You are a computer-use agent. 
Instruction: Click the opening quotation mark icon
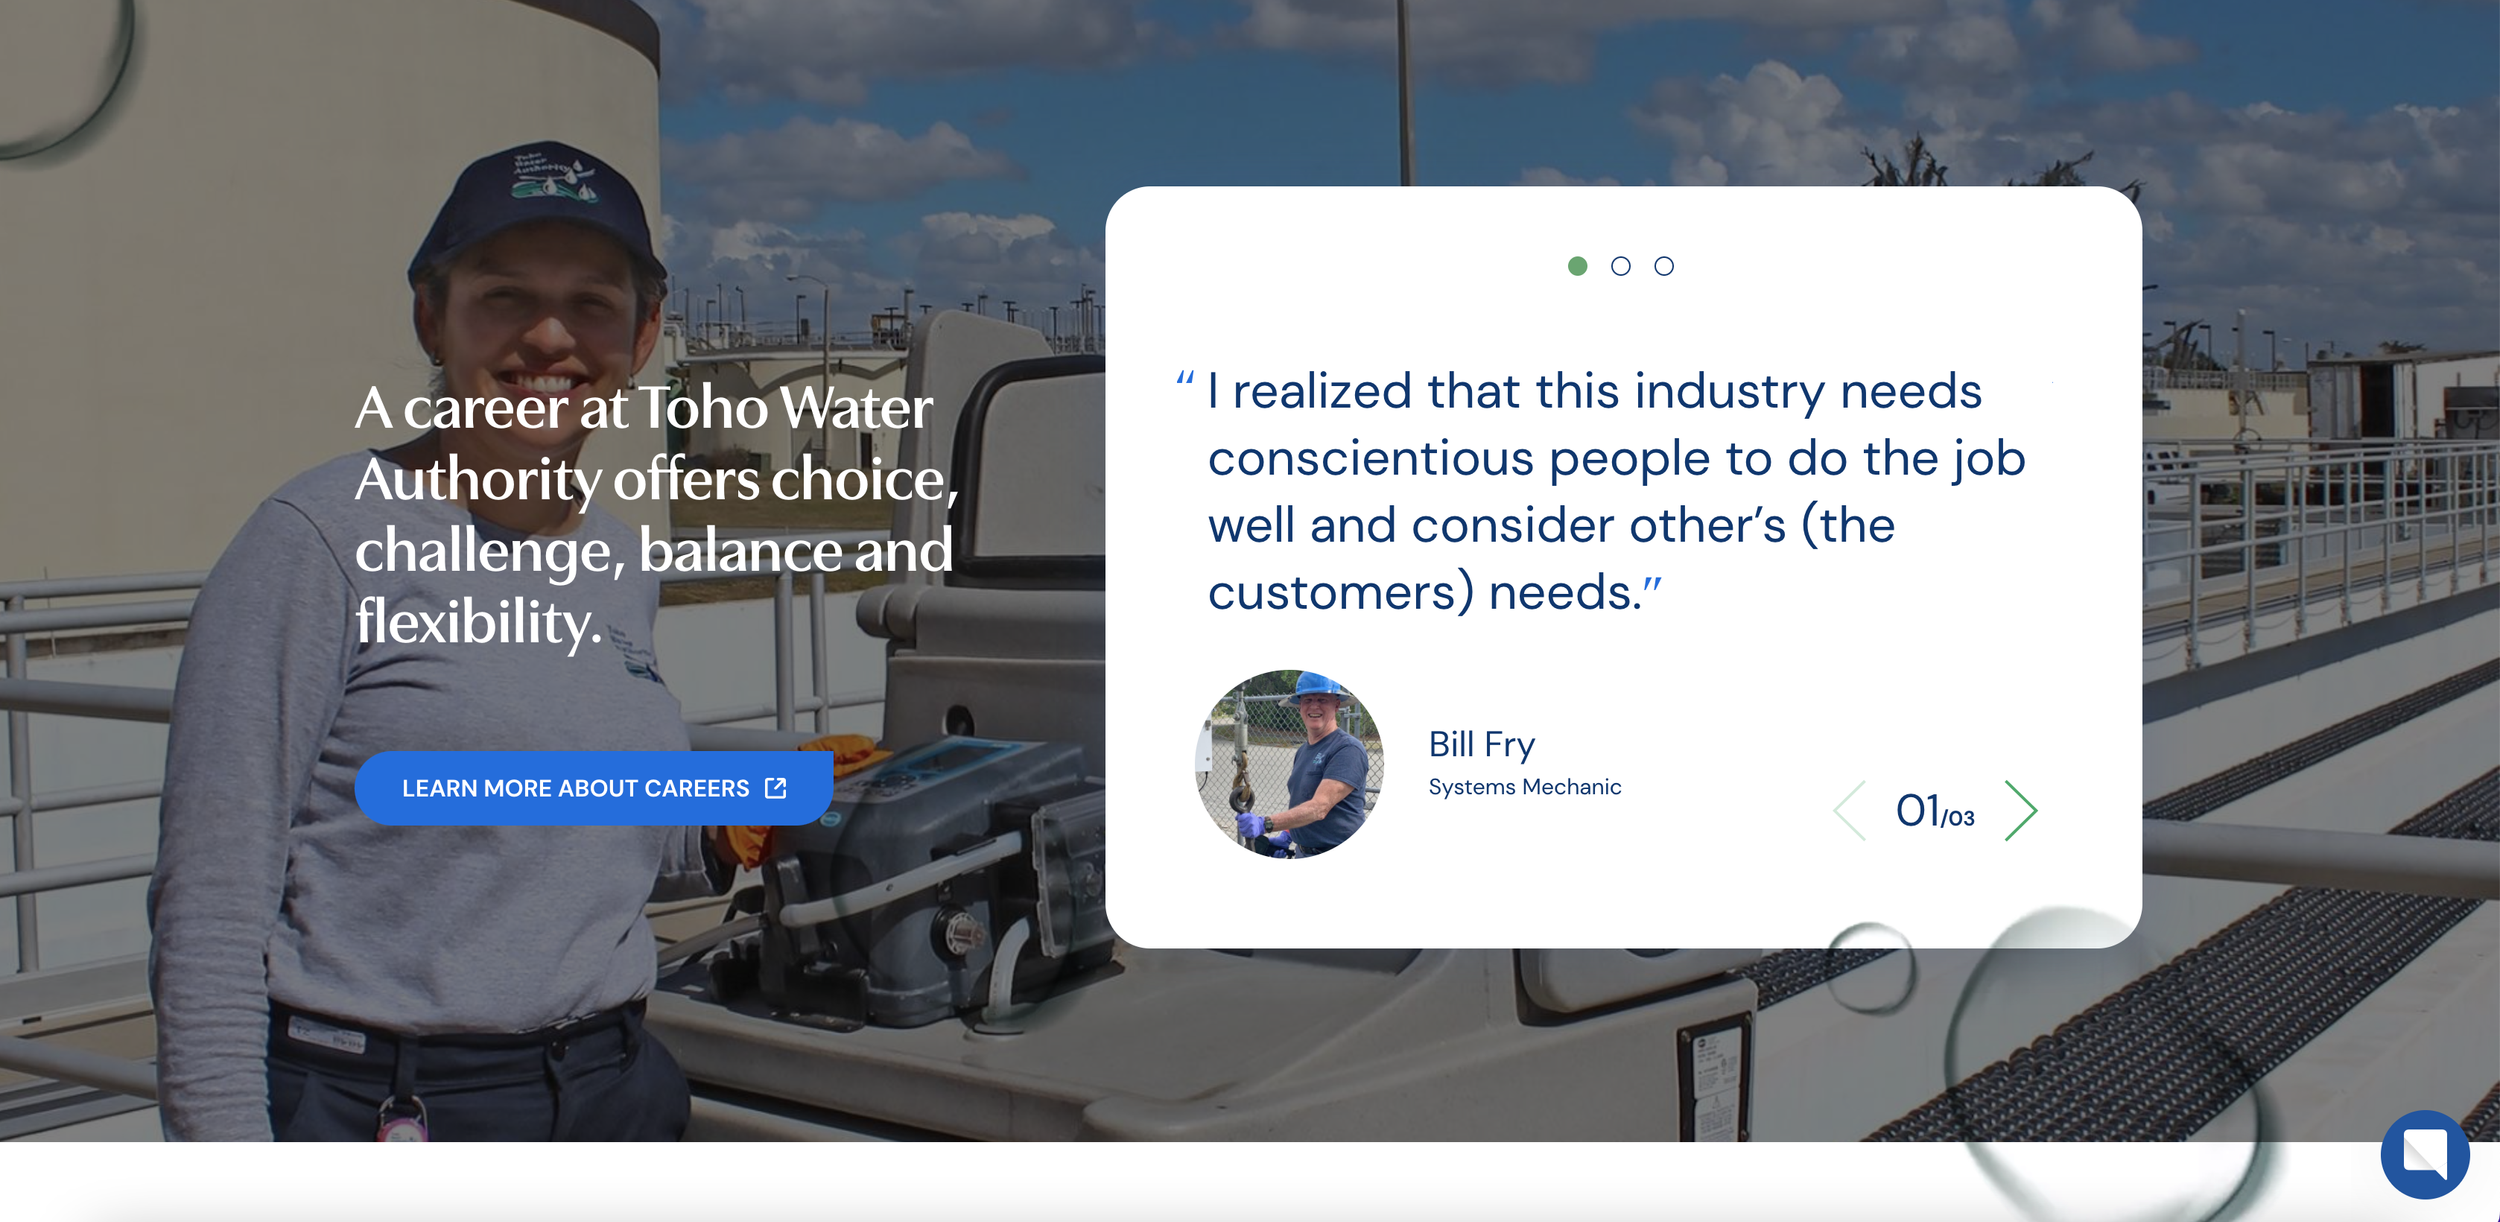click(x=1185, y=379)
